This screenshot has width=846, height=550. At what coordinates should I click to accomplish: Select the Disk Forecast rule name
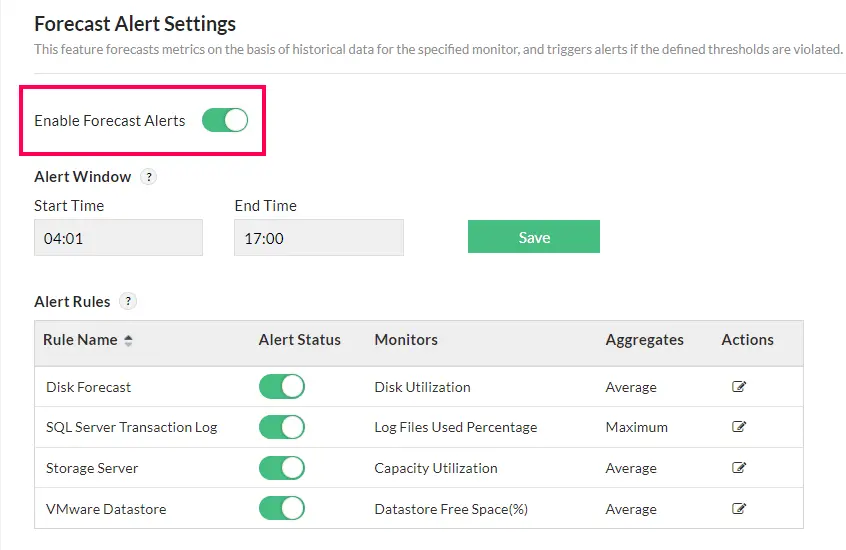[x=88, y=387]
